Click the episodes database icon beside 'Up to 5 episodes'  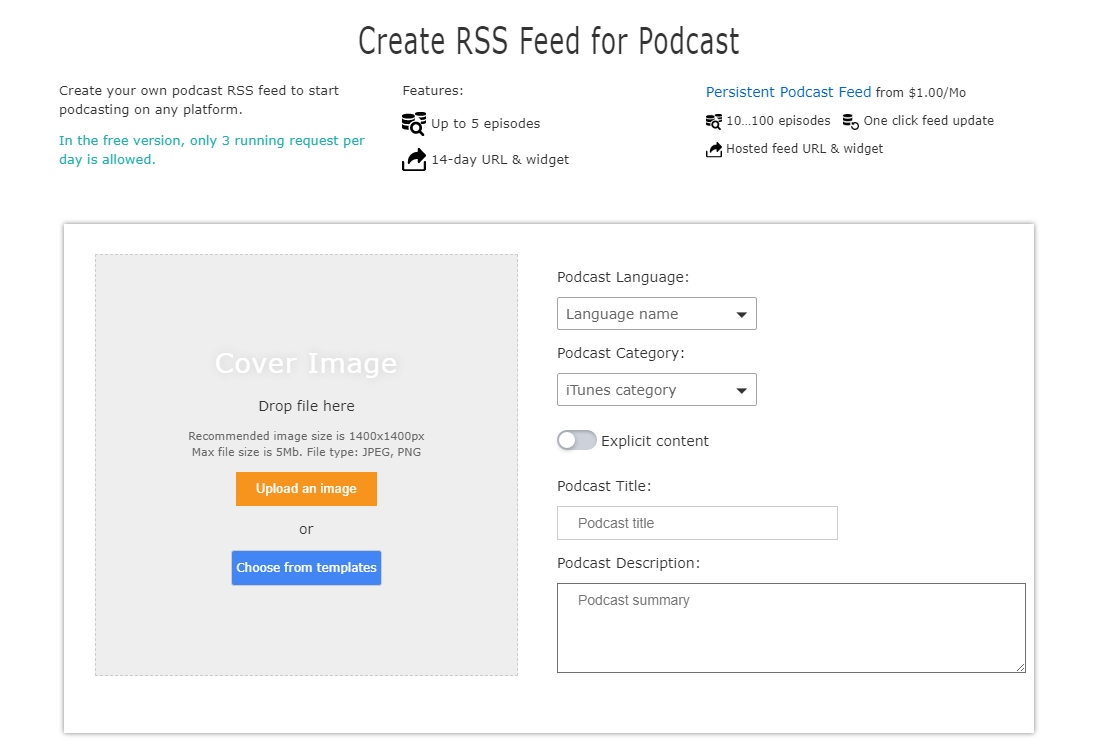point(413,123)
